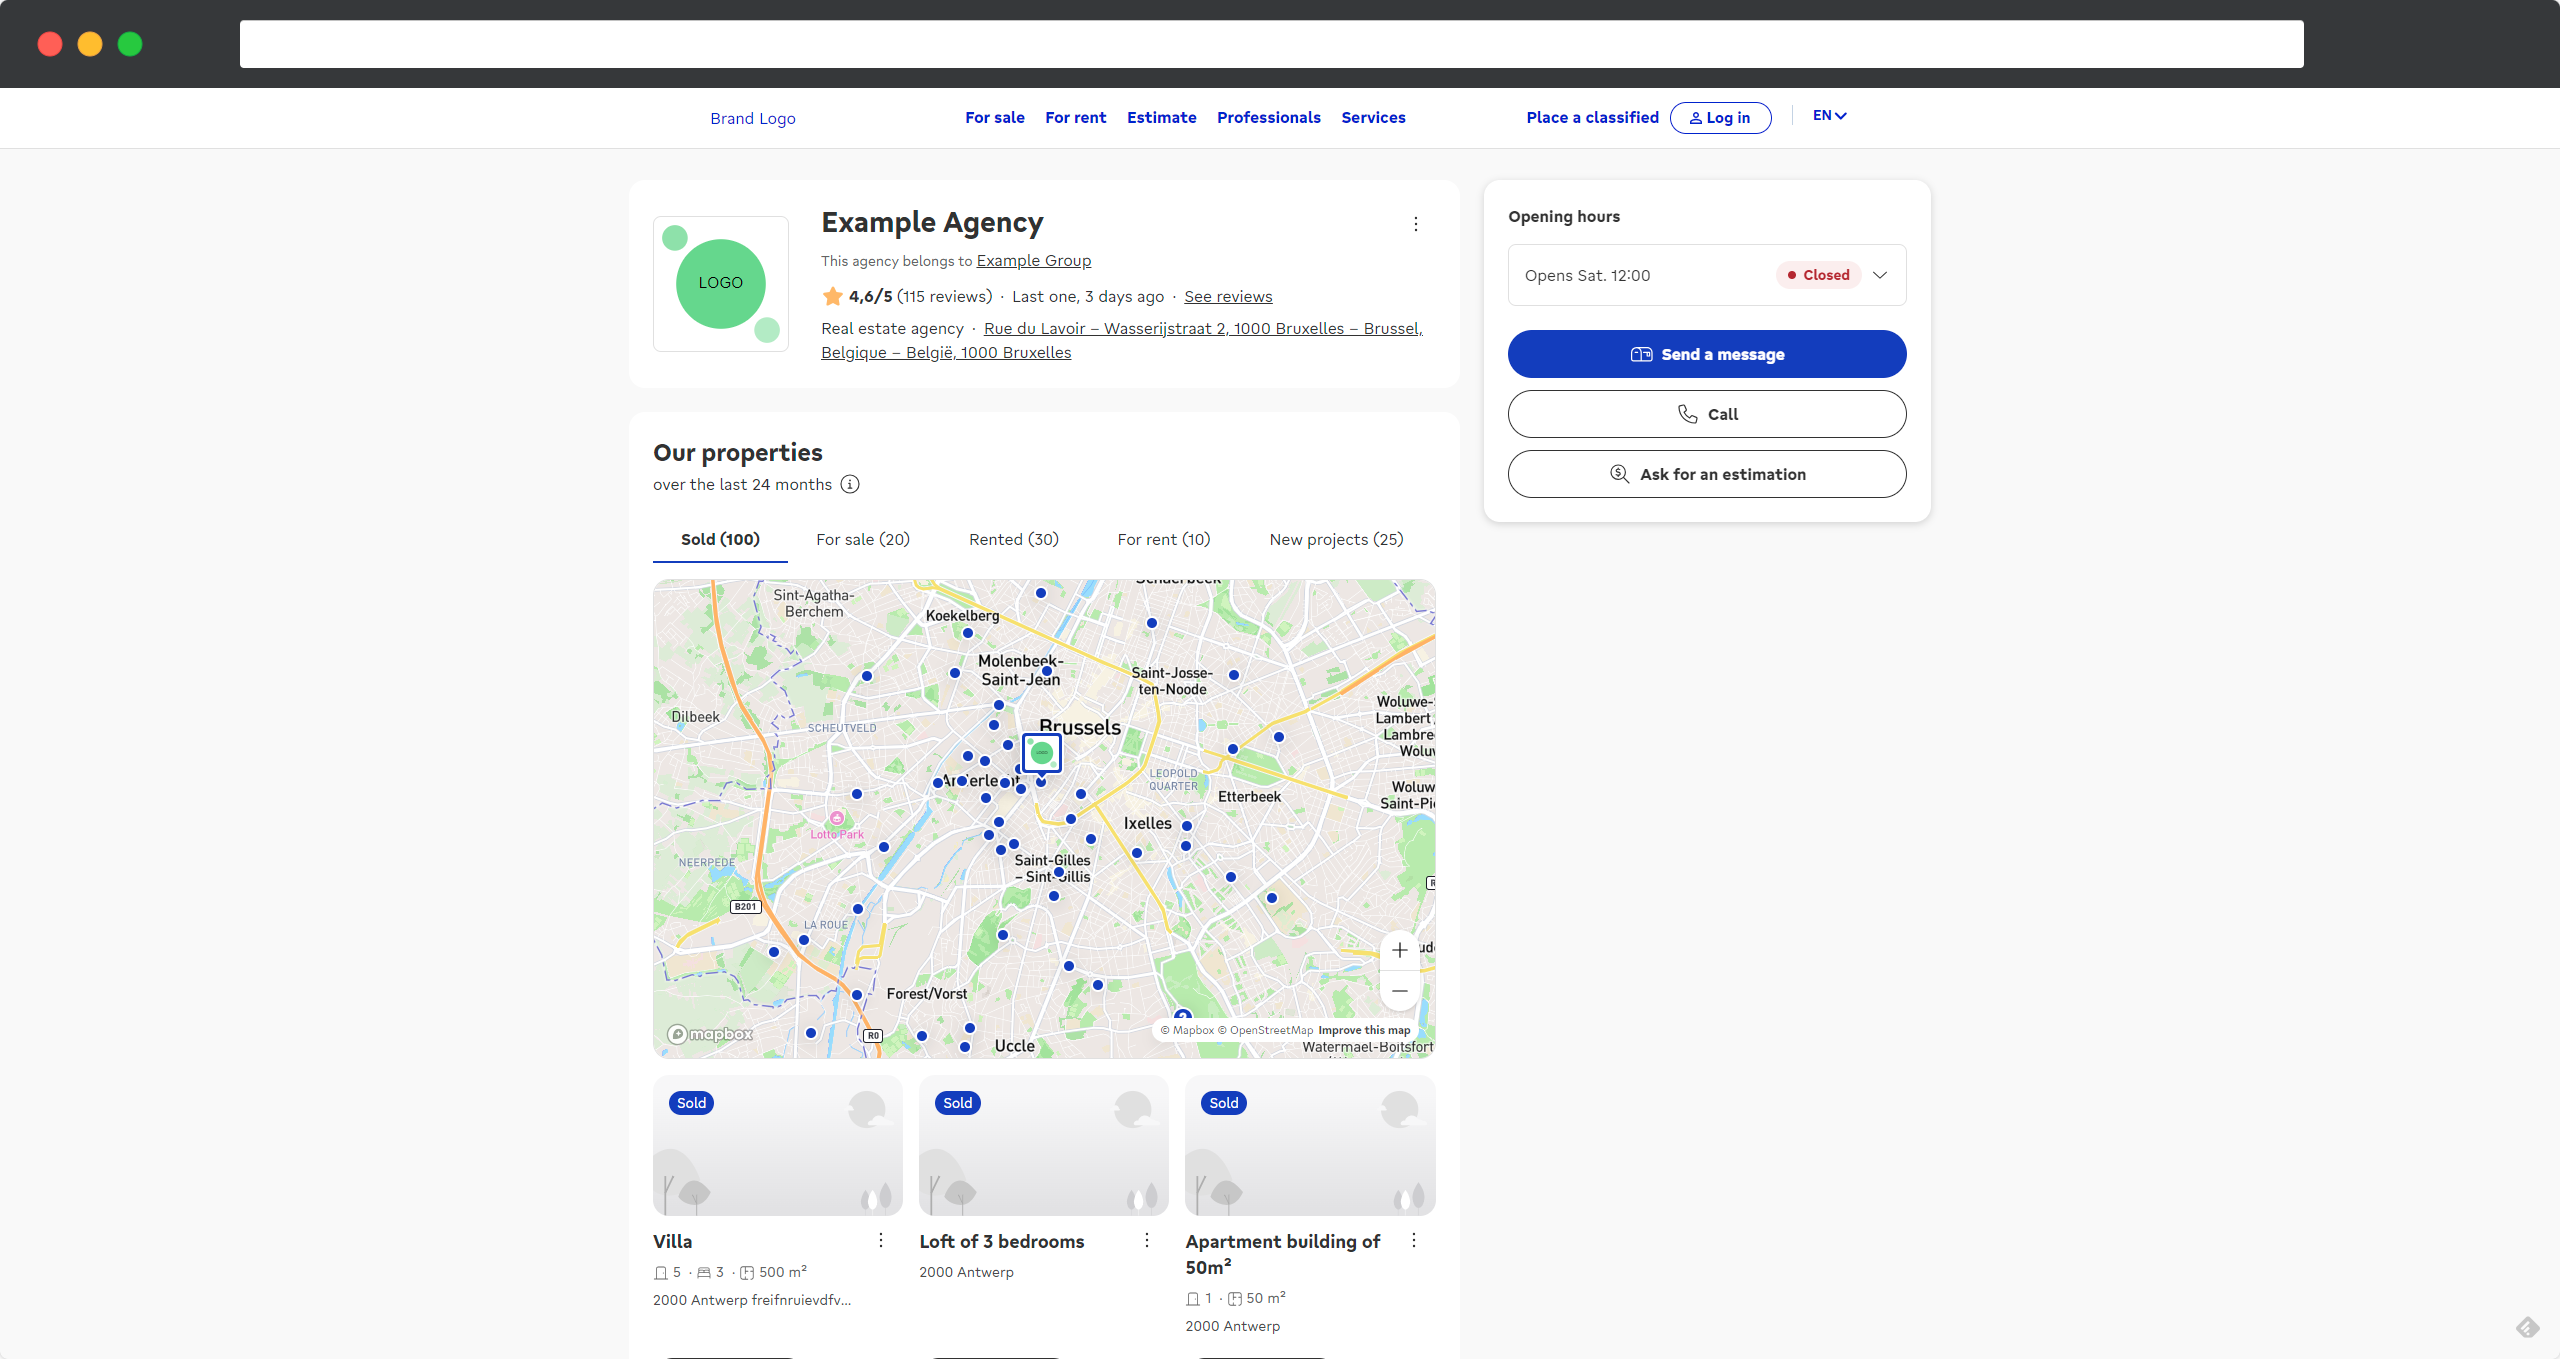
Task: Click the Villa listing title
Action: click(673, 1241)
